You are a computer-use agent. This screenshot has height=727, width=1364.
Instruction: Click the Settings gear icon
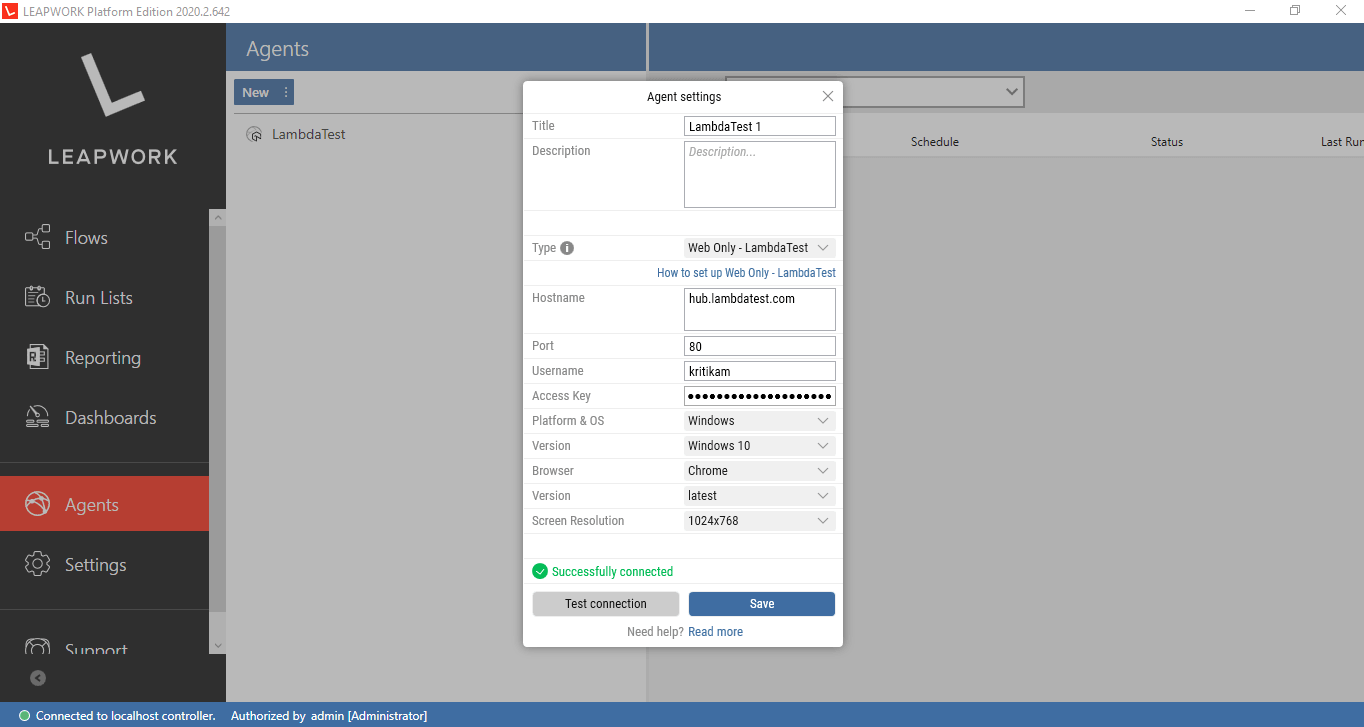[37, 565]
